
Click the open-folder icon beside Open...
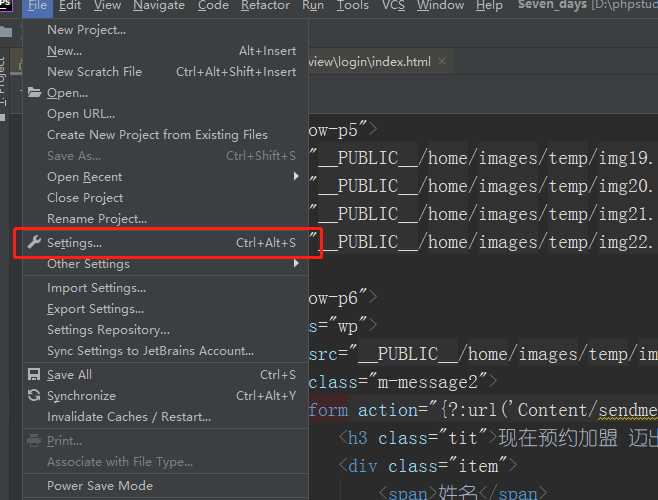[34, 92]
